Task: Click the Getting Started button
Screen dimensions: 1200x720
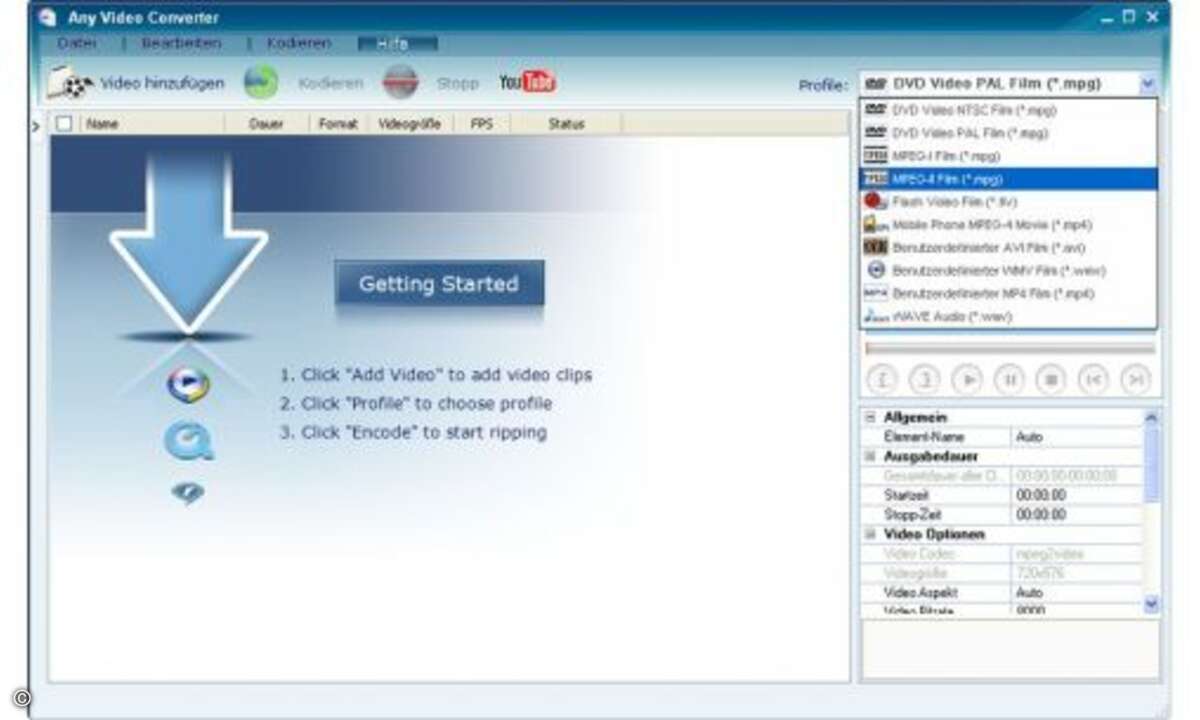Action: coord(439,284)
